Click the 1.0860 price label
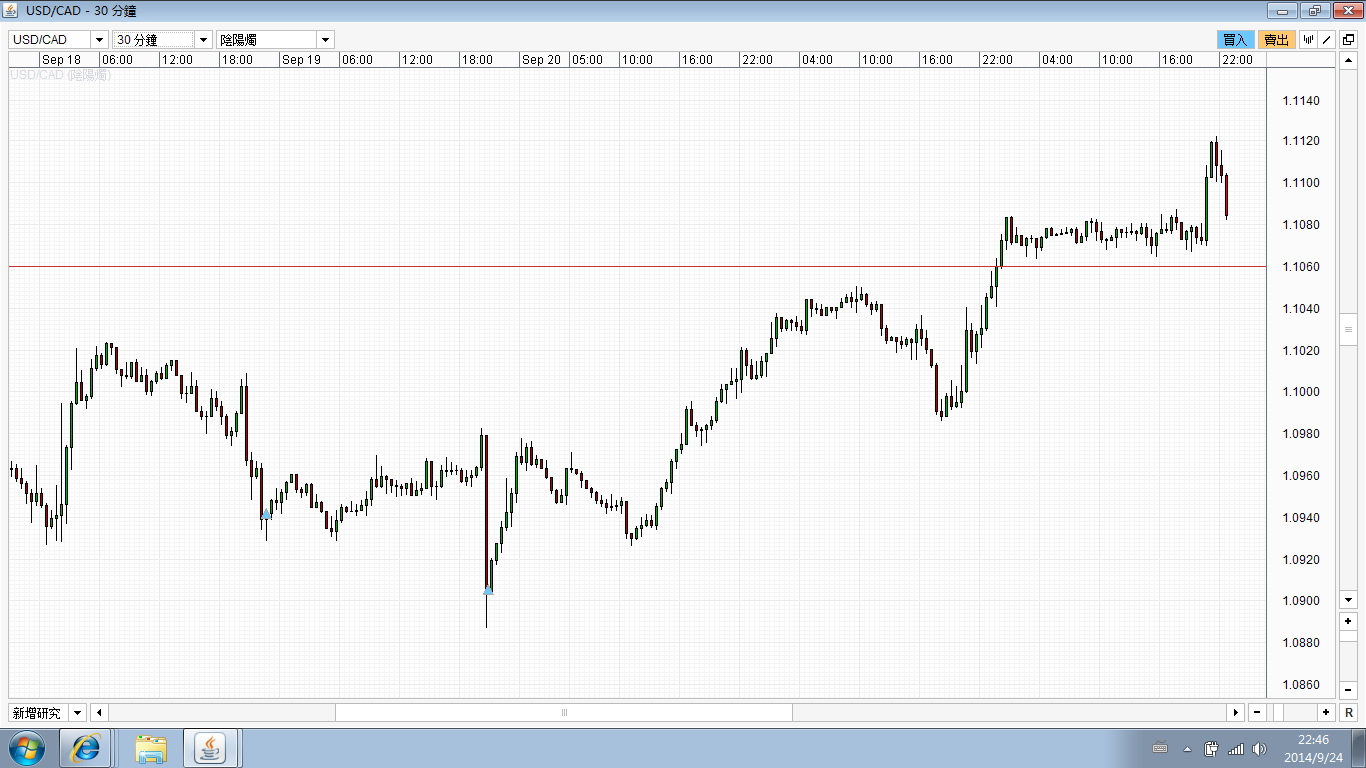The height and width of the screenshot is (768, 1366). pos(1301,685)
